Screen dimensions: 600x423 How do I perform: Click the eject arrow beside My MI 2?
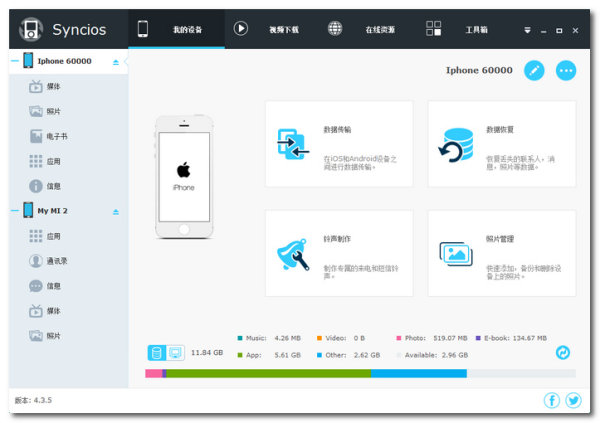[115, 212]
